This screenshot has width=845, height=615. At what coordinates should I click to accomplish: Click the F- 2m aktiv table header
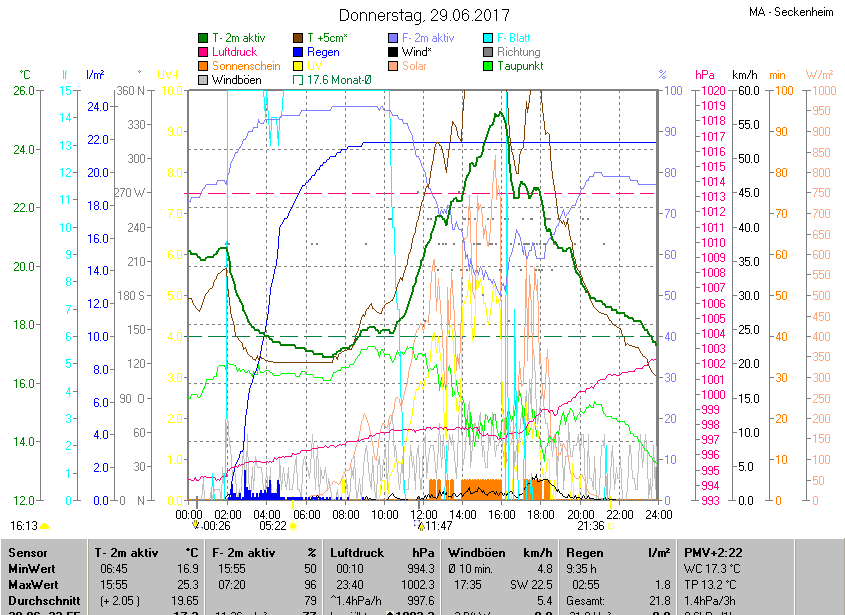click(x=244, y=552)
